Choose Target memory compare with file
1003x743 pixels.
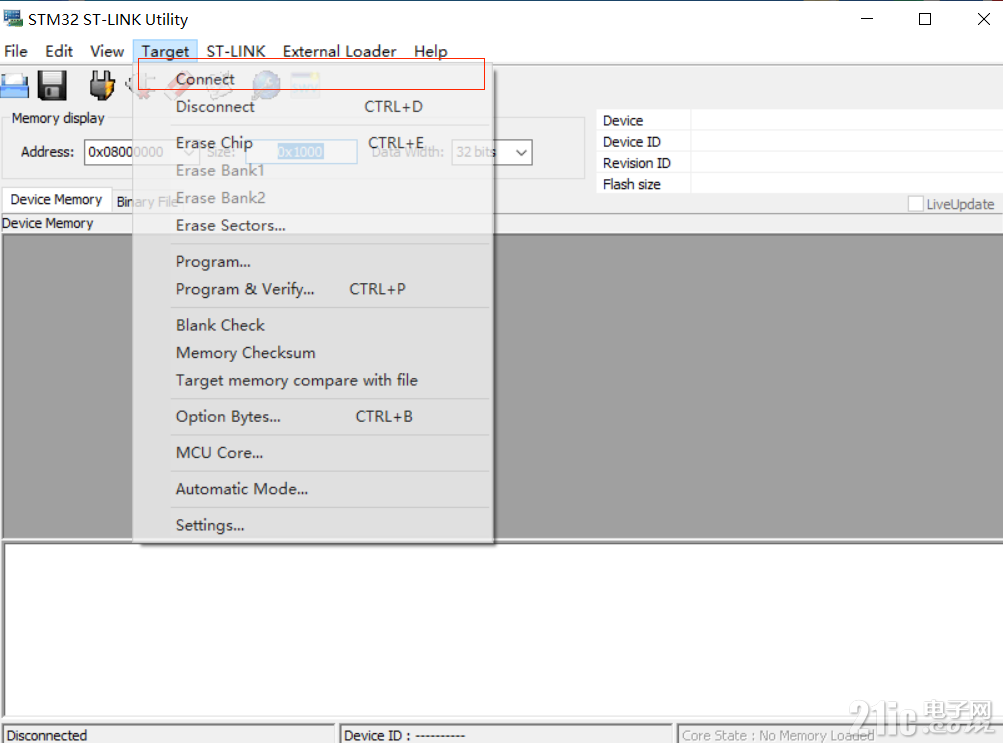[x=313, y=380]
